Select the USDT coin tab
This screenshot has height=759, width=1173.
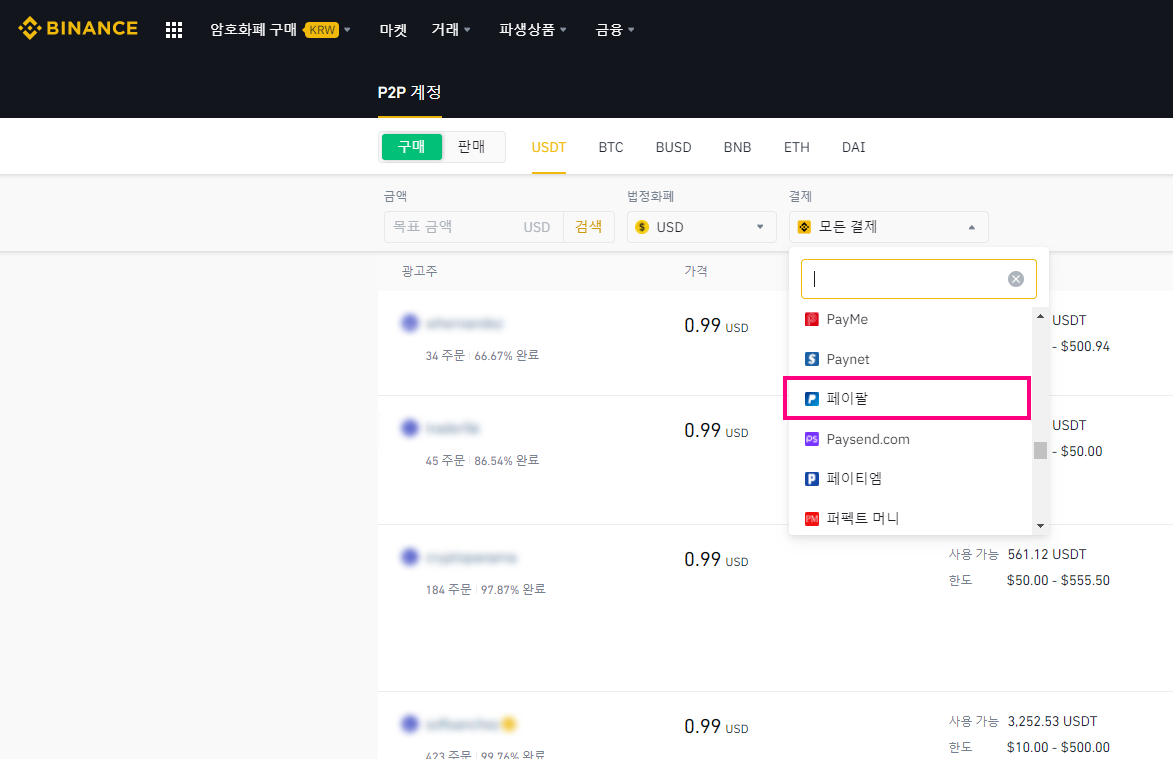coord(548,147)
